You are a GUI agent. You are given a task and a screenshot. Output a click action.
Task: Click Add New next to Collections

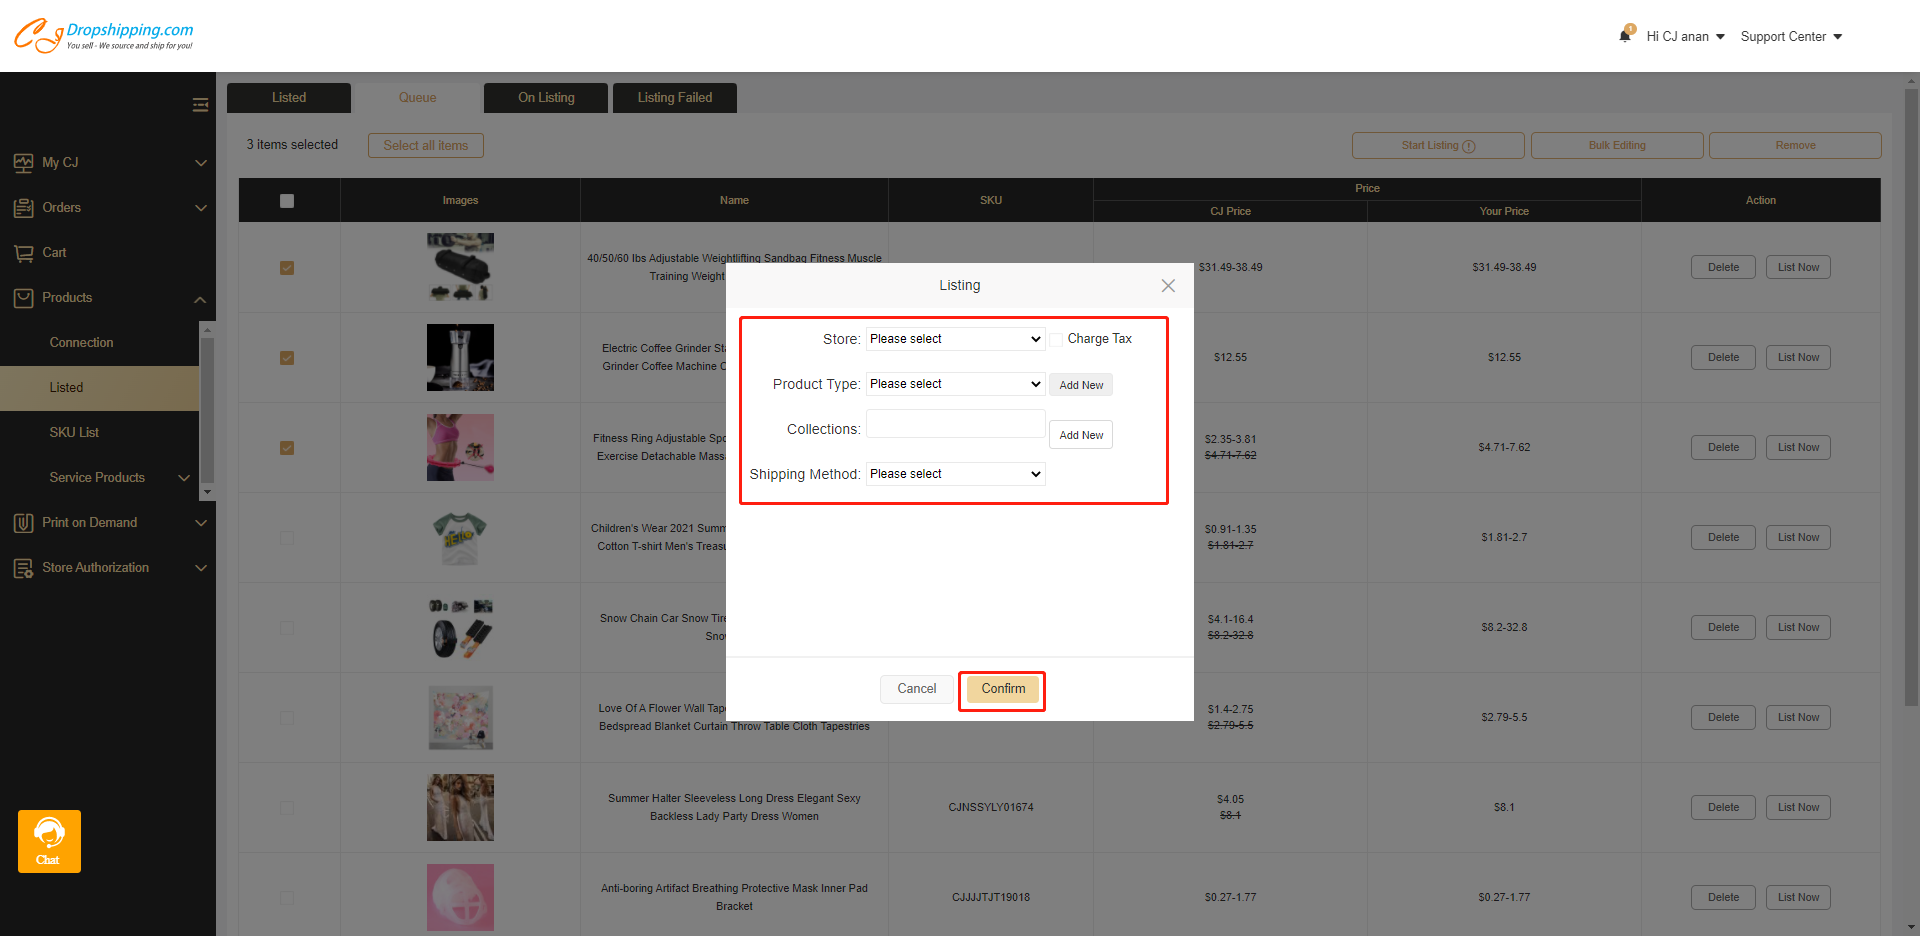1080,435
